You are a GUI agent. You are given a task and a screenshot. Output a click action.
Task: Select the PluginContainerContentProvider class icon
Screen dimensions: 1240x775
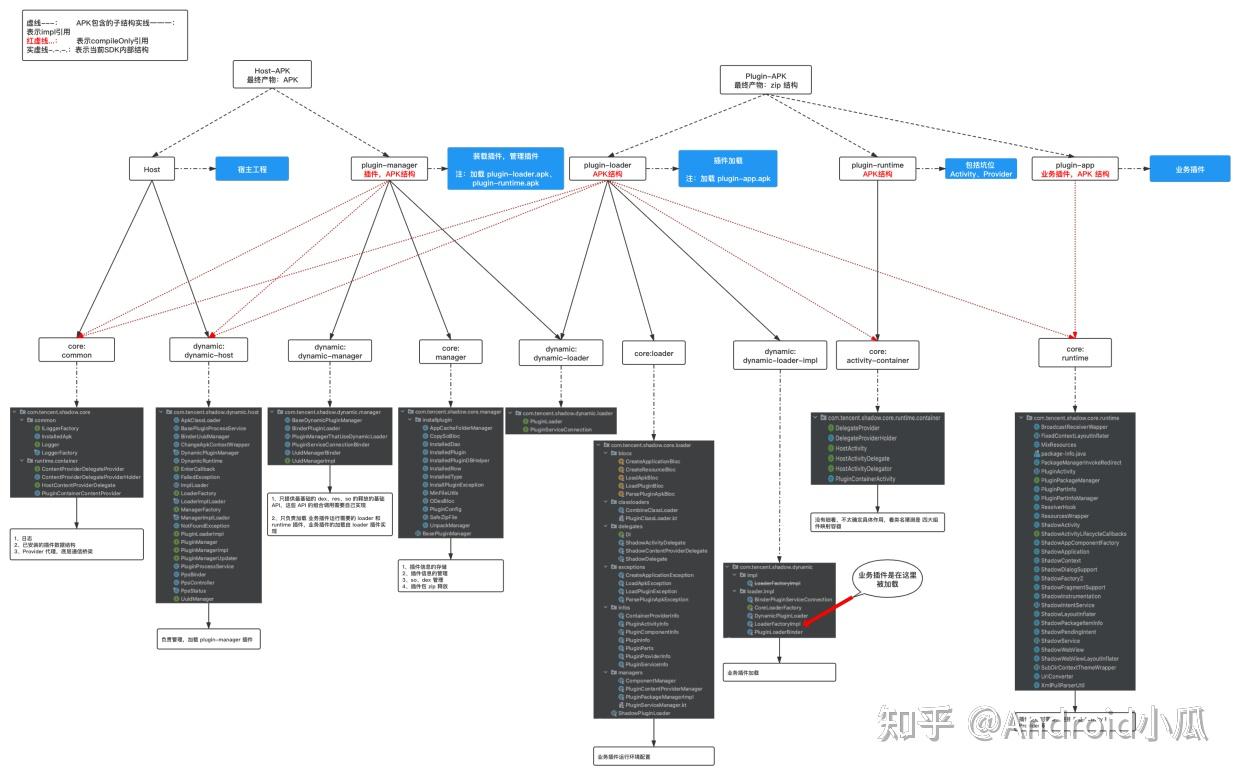37,493
